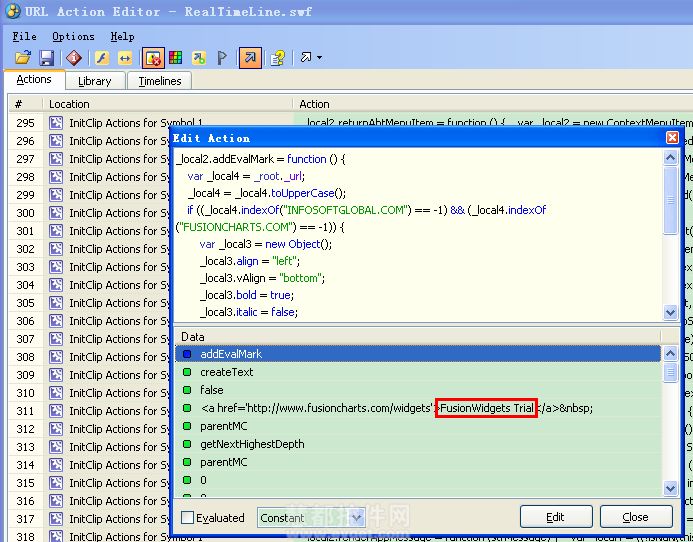Select the fusioncharts.com href data row
The width and height of the screenshot is (693, 542).
pos(417,408)
